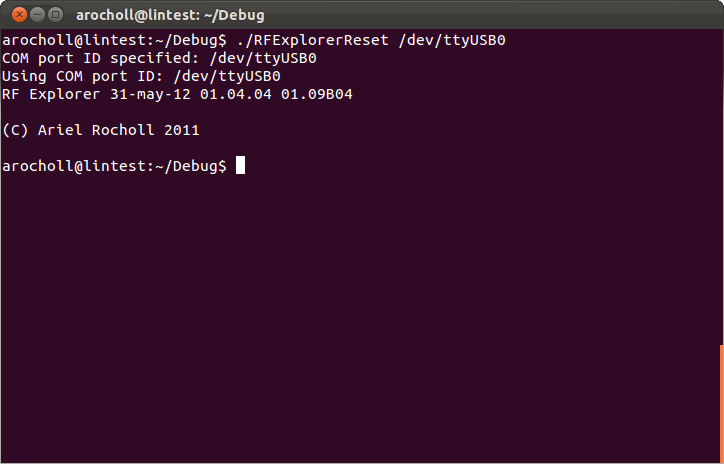724x464 pixels.
Task: Maximize the terminal window
Action: (55, 15)
